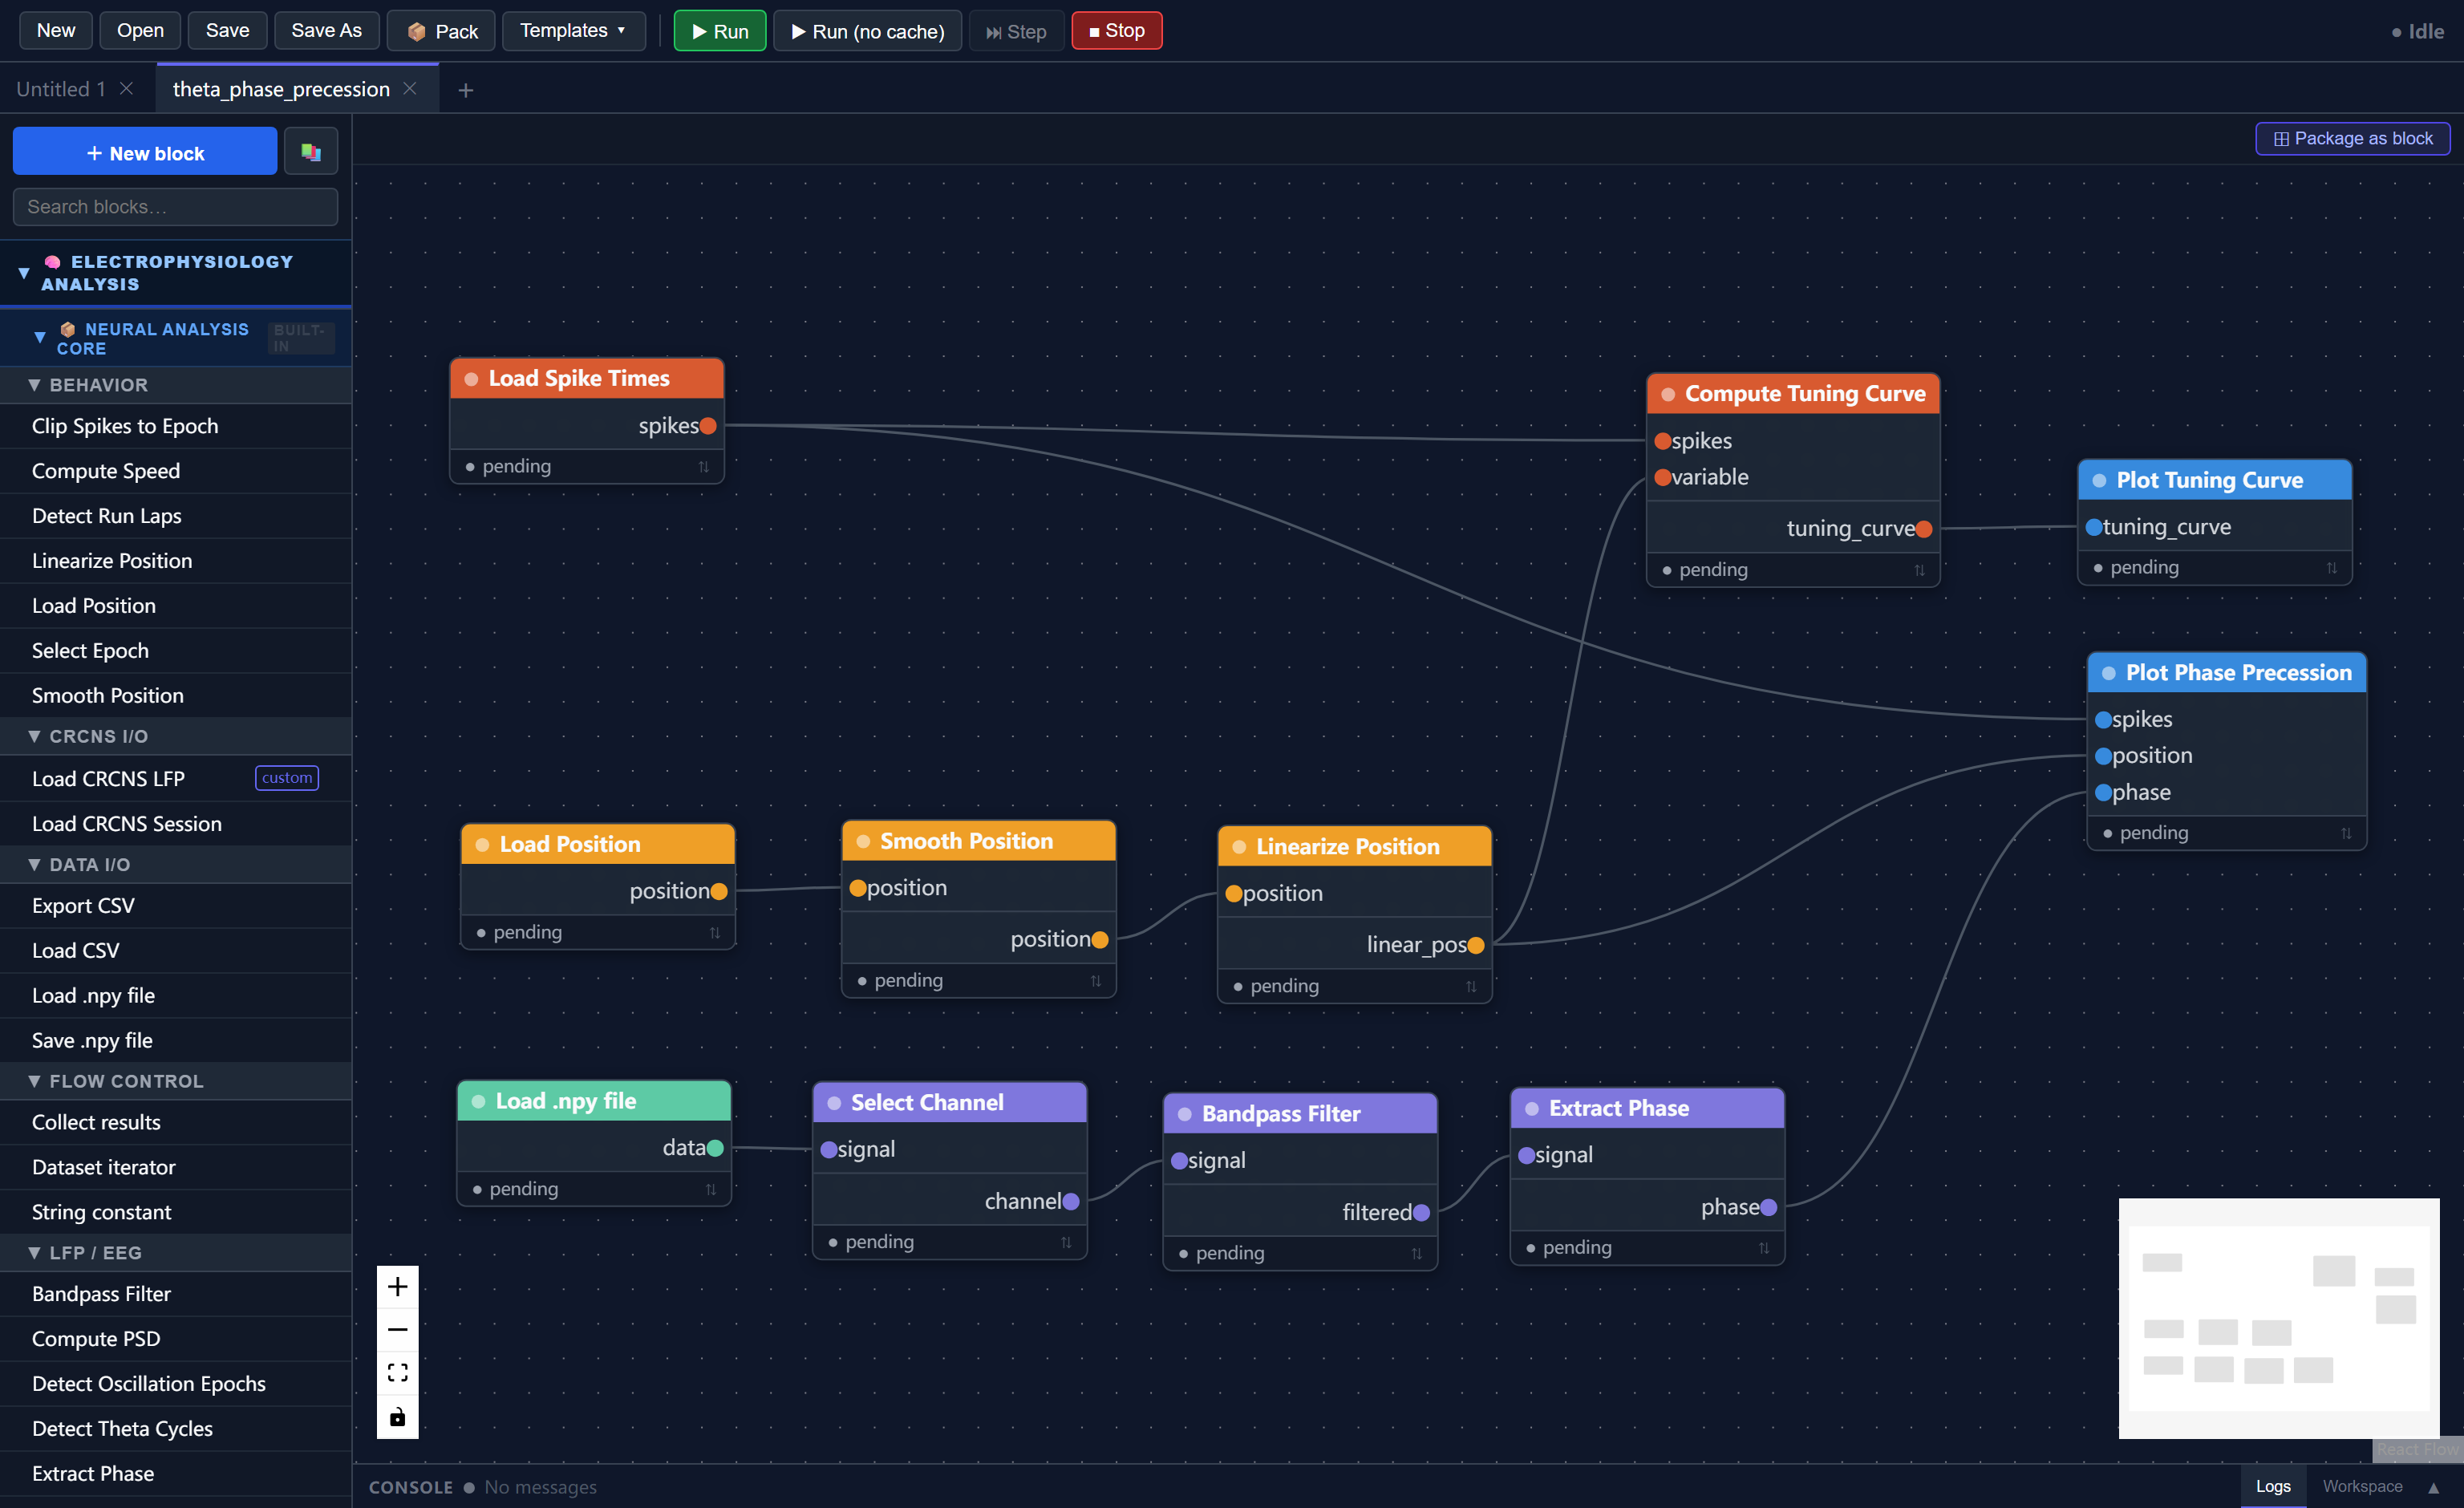Viewport: 2464px width, 1508px height.
Task: Close the theta_phase_precession tab
Action: [410, 88]
